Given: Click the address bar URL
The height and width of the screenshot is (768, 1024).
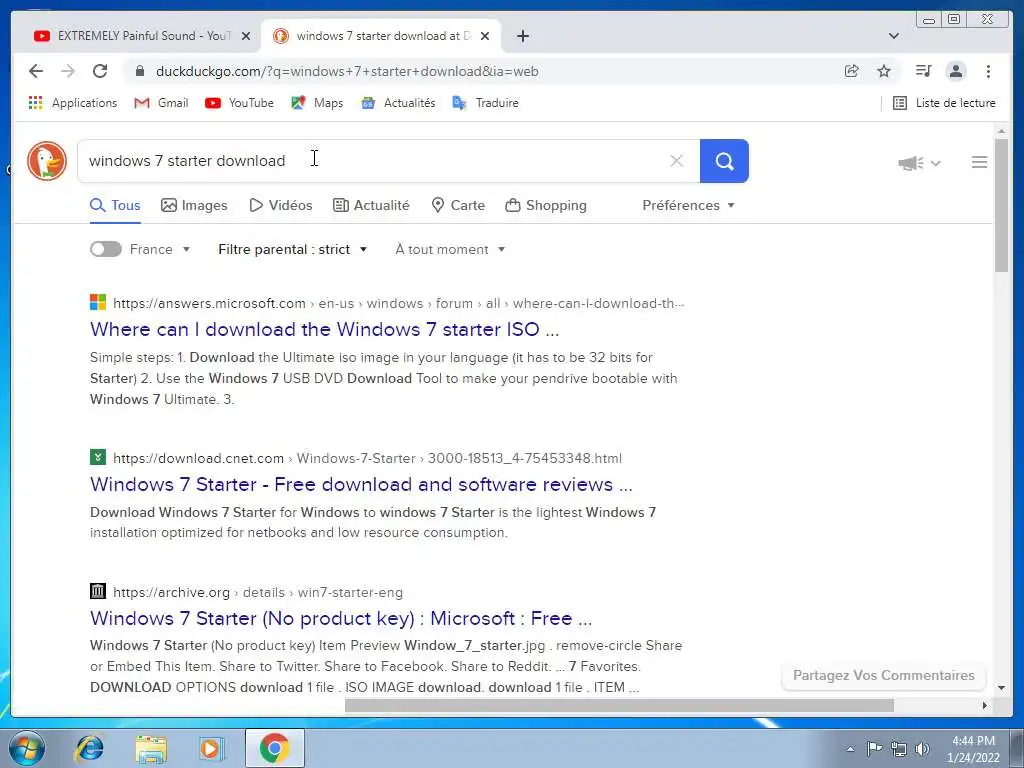Looking at the screenshot, I should point(347,71).
